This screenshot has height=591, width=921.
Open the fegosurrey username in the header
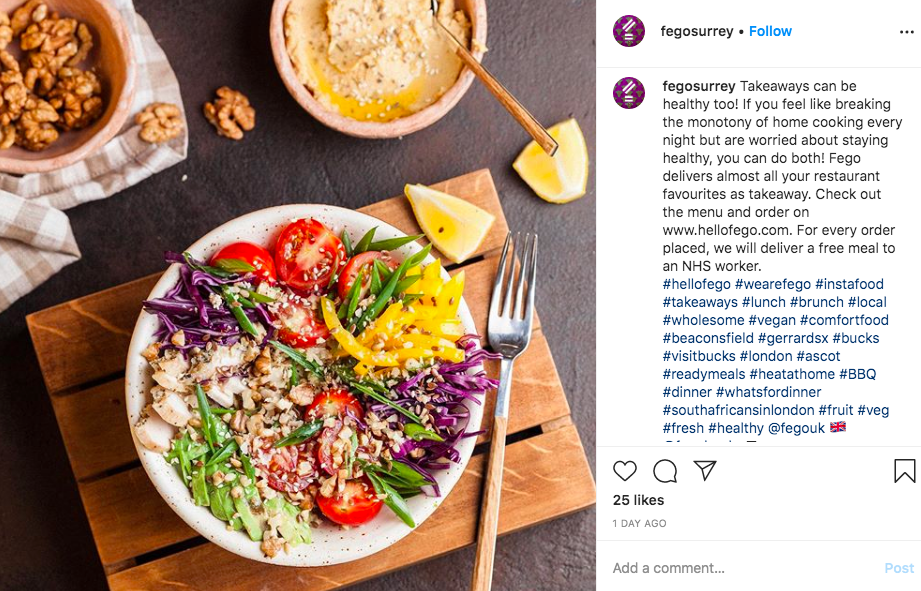(697, 31)
